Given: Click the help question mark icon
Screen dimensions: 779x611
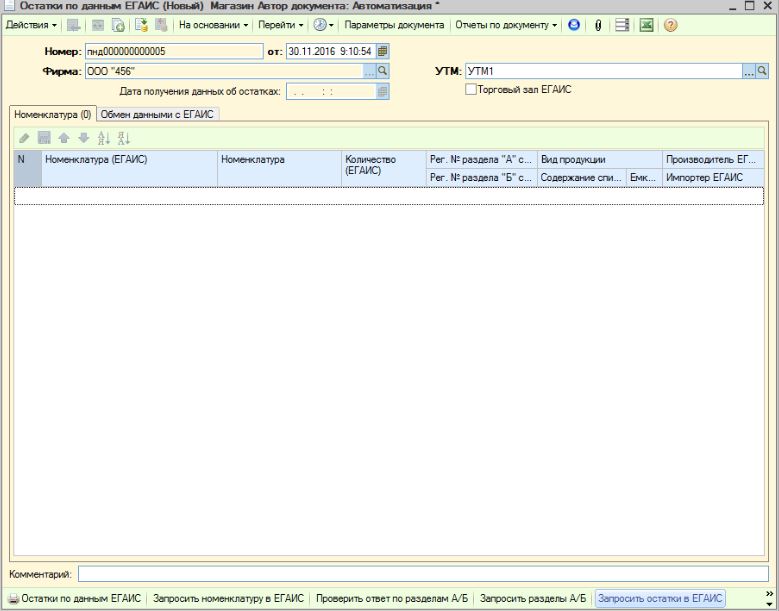Looking at the screenshot, I should click(670, 25).
